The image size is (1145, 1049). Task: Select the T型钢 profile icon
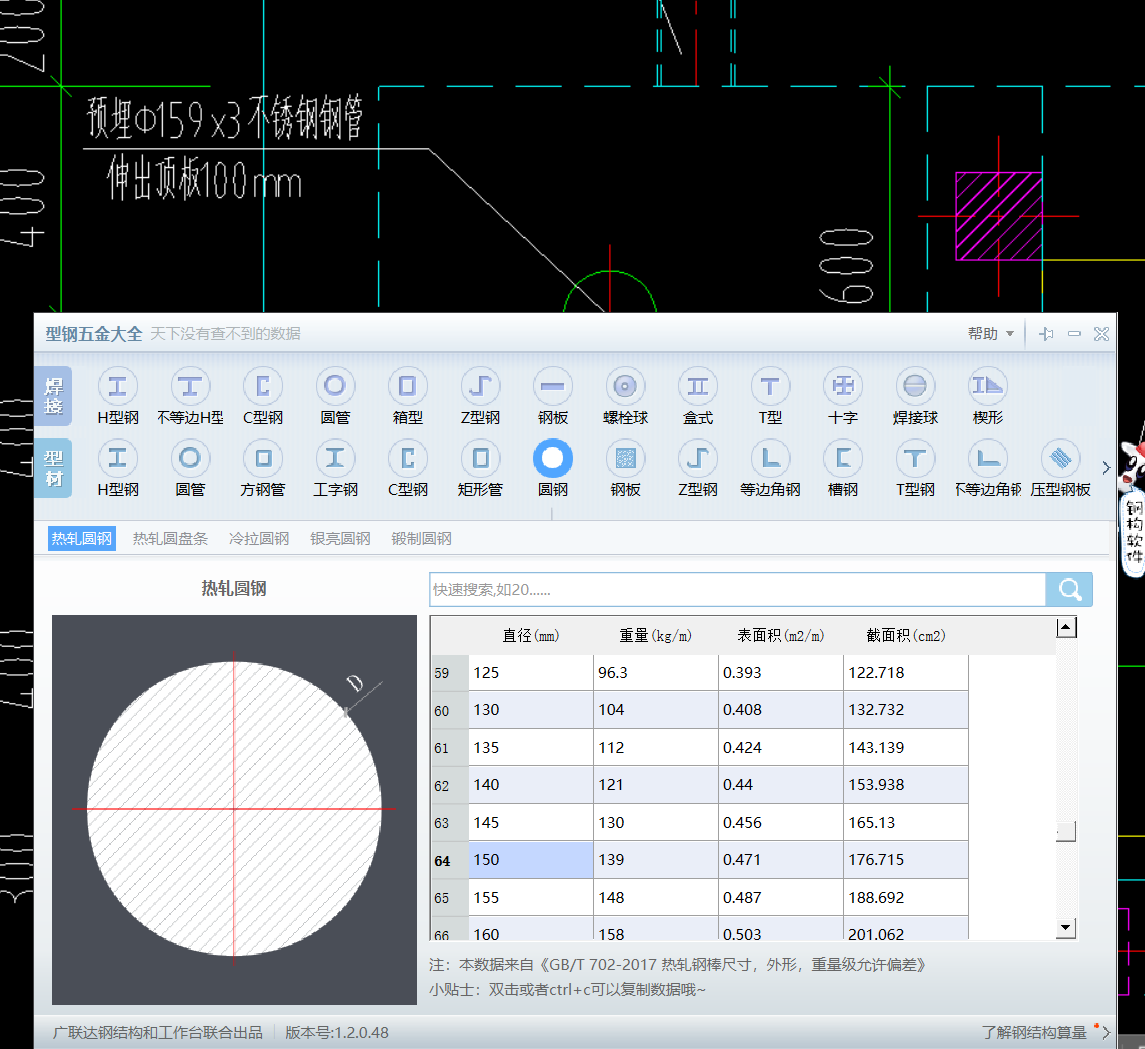coord(915,458)
